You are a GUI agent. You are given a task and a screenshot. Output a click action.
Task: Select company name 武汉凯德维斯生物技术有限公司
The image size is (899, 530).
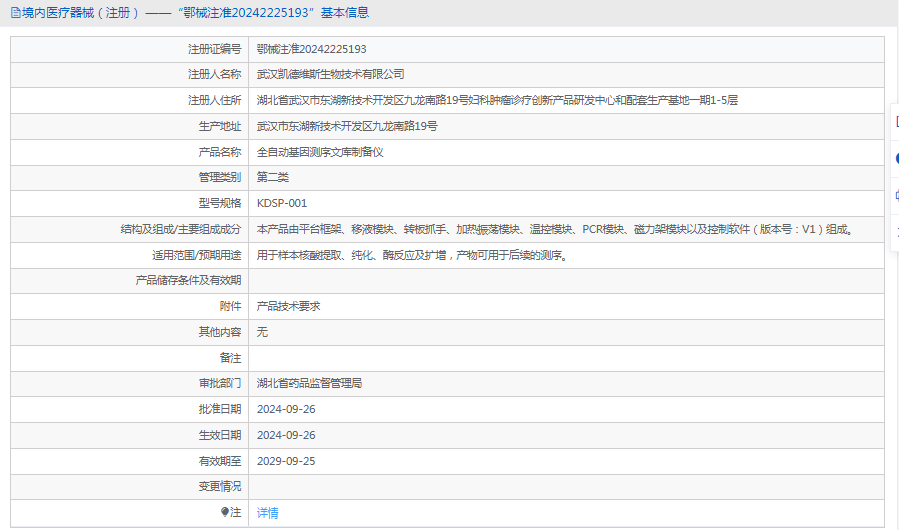(330, 75)
